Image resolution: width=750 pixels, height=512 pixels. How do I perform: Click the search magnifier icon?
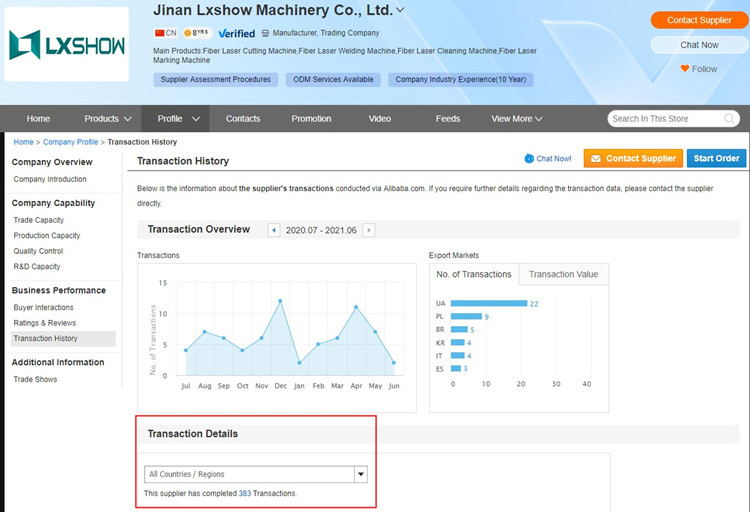[729, 119]
